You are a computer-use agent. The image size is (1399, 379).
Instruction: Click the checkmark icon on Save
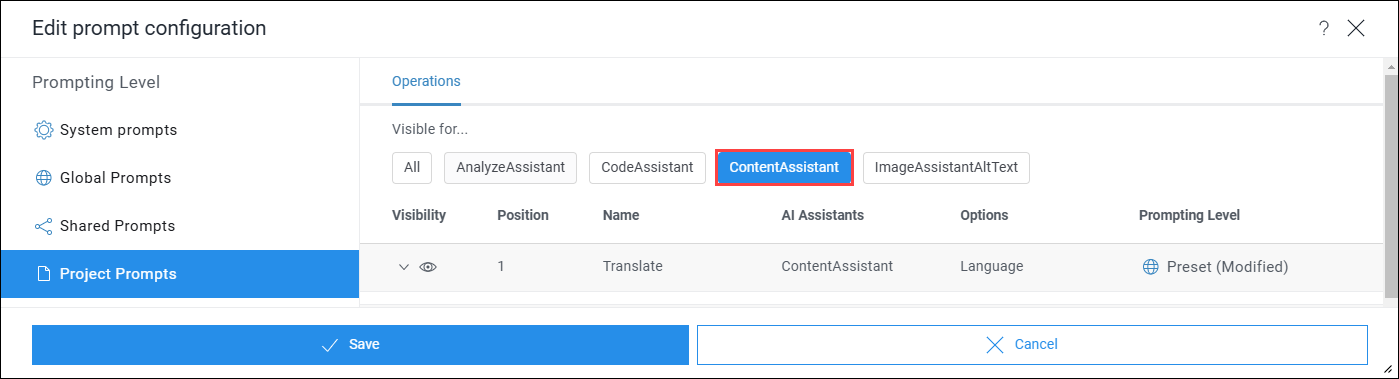(x=331, y=345)
